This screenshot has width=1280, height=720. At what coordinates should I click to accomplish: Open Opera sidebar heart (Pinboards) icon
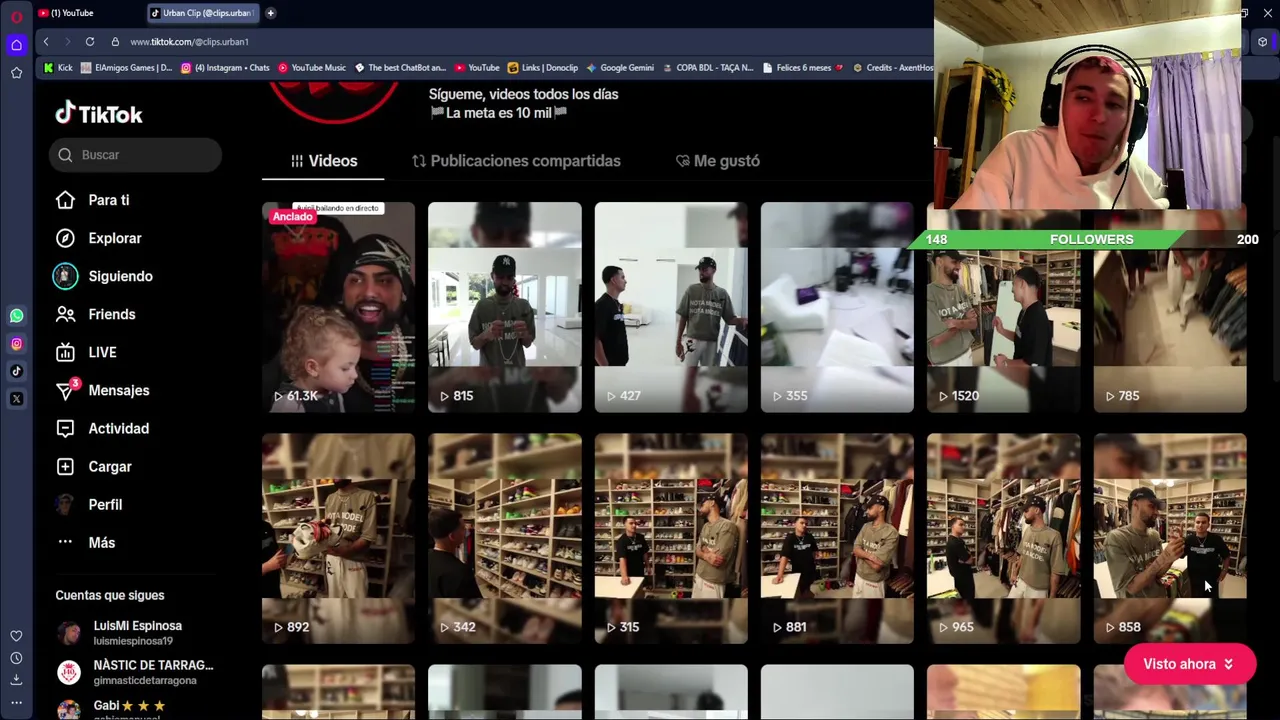coord(16,636)
